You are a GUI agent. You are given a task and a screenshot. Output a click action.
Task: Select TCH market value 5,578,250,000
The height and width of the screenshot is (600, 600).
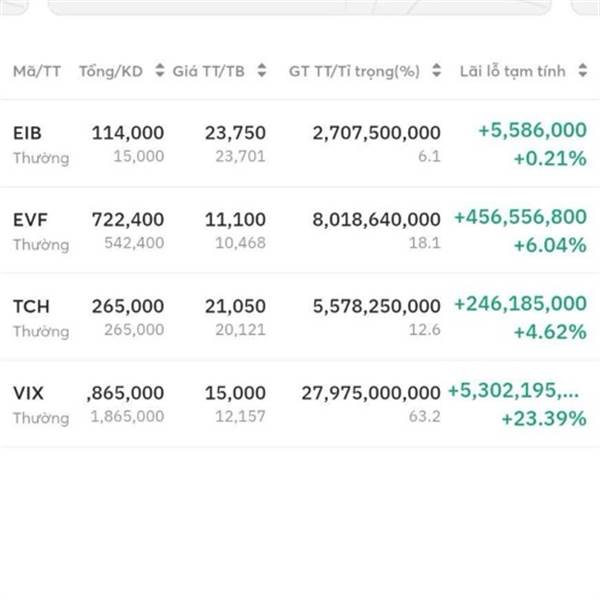tap(377, 306)
